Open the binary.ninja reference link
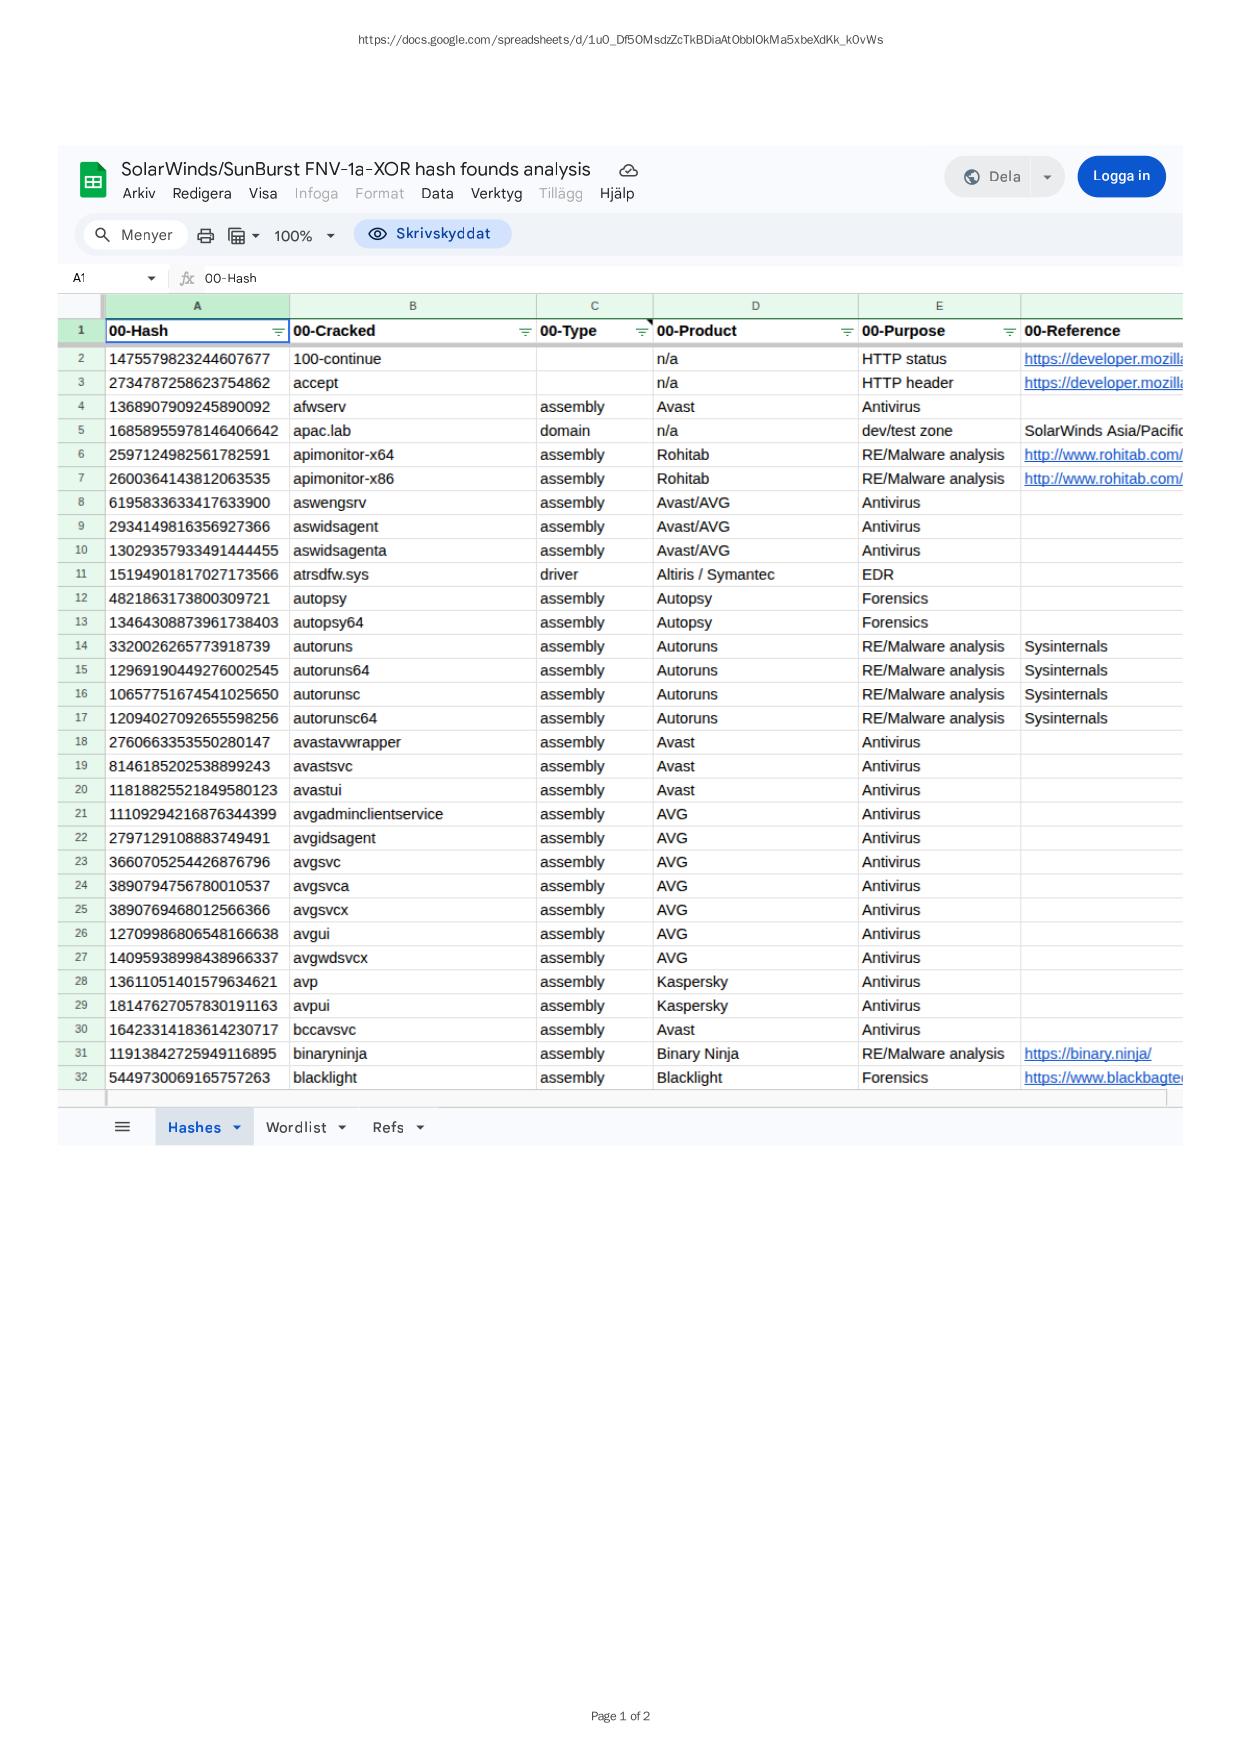Screen dimensions: 1242x1756 tap(1087, 1054)
